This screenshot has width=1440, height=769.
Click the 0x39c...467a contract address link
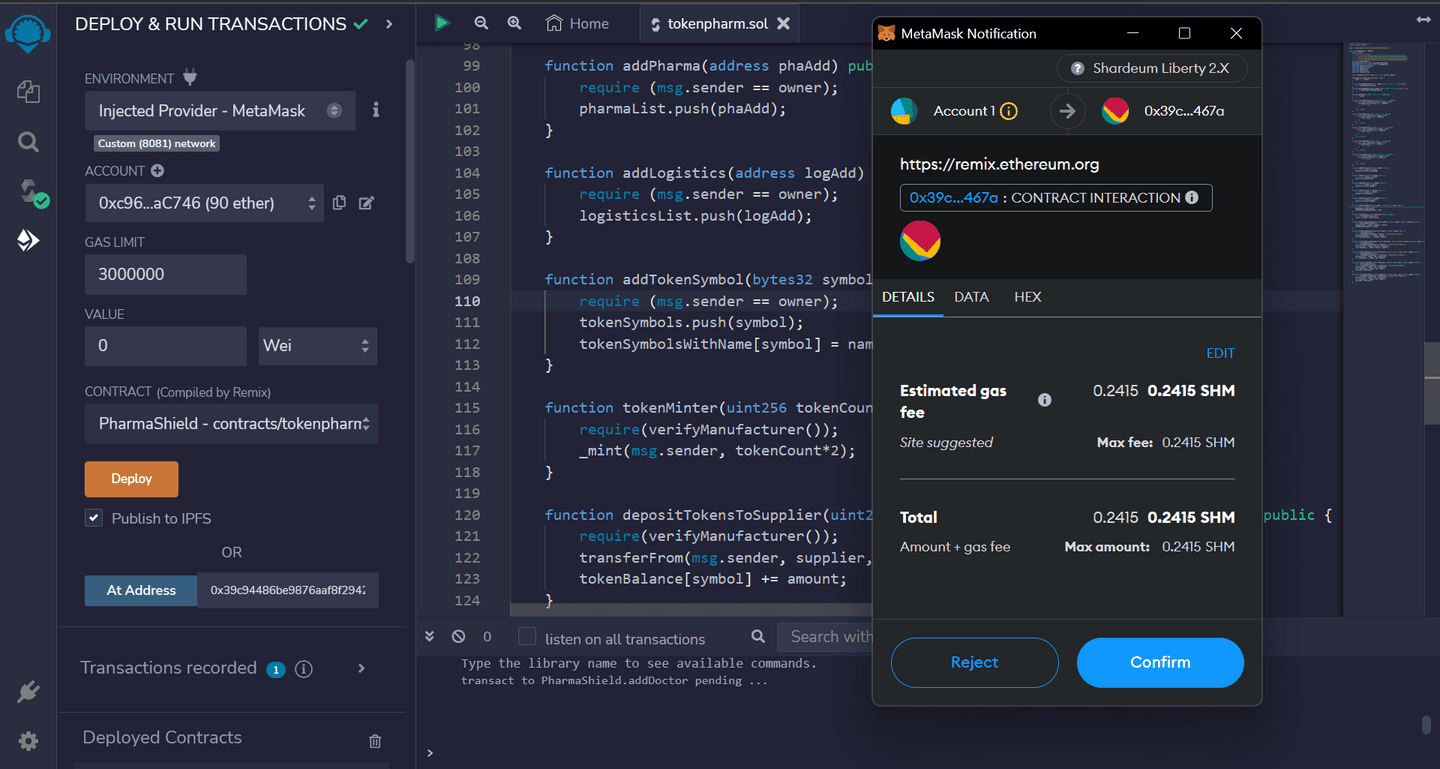pos(954,198)
